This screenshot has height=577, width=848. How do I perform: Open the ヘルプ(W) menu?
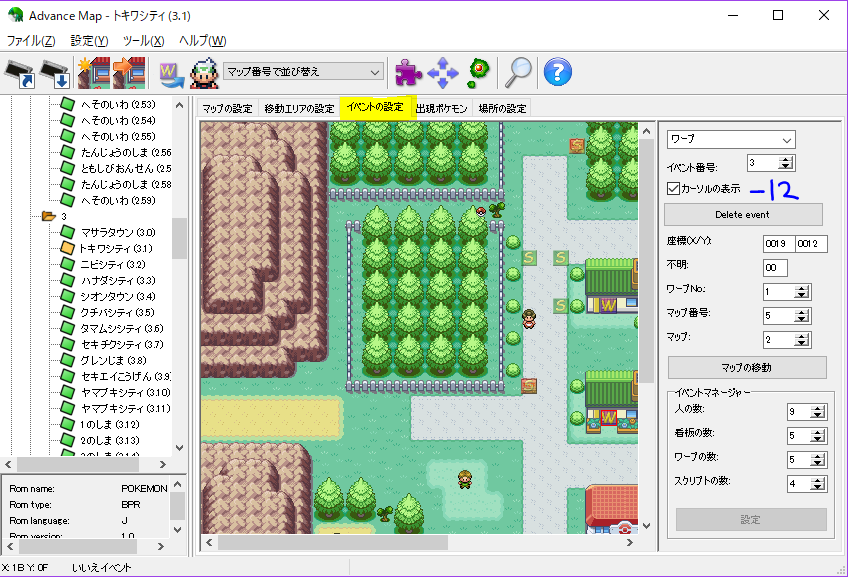[x=203, y=41]
